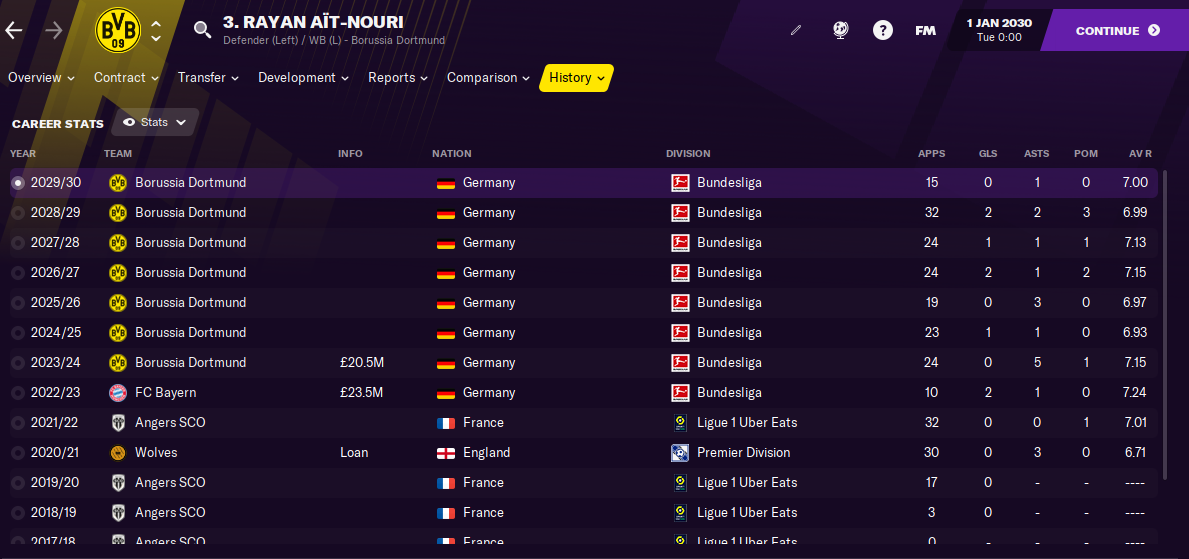Select the 2020/21 season radio button
This screenshot has height=559, width=1189.
point(18,454)
